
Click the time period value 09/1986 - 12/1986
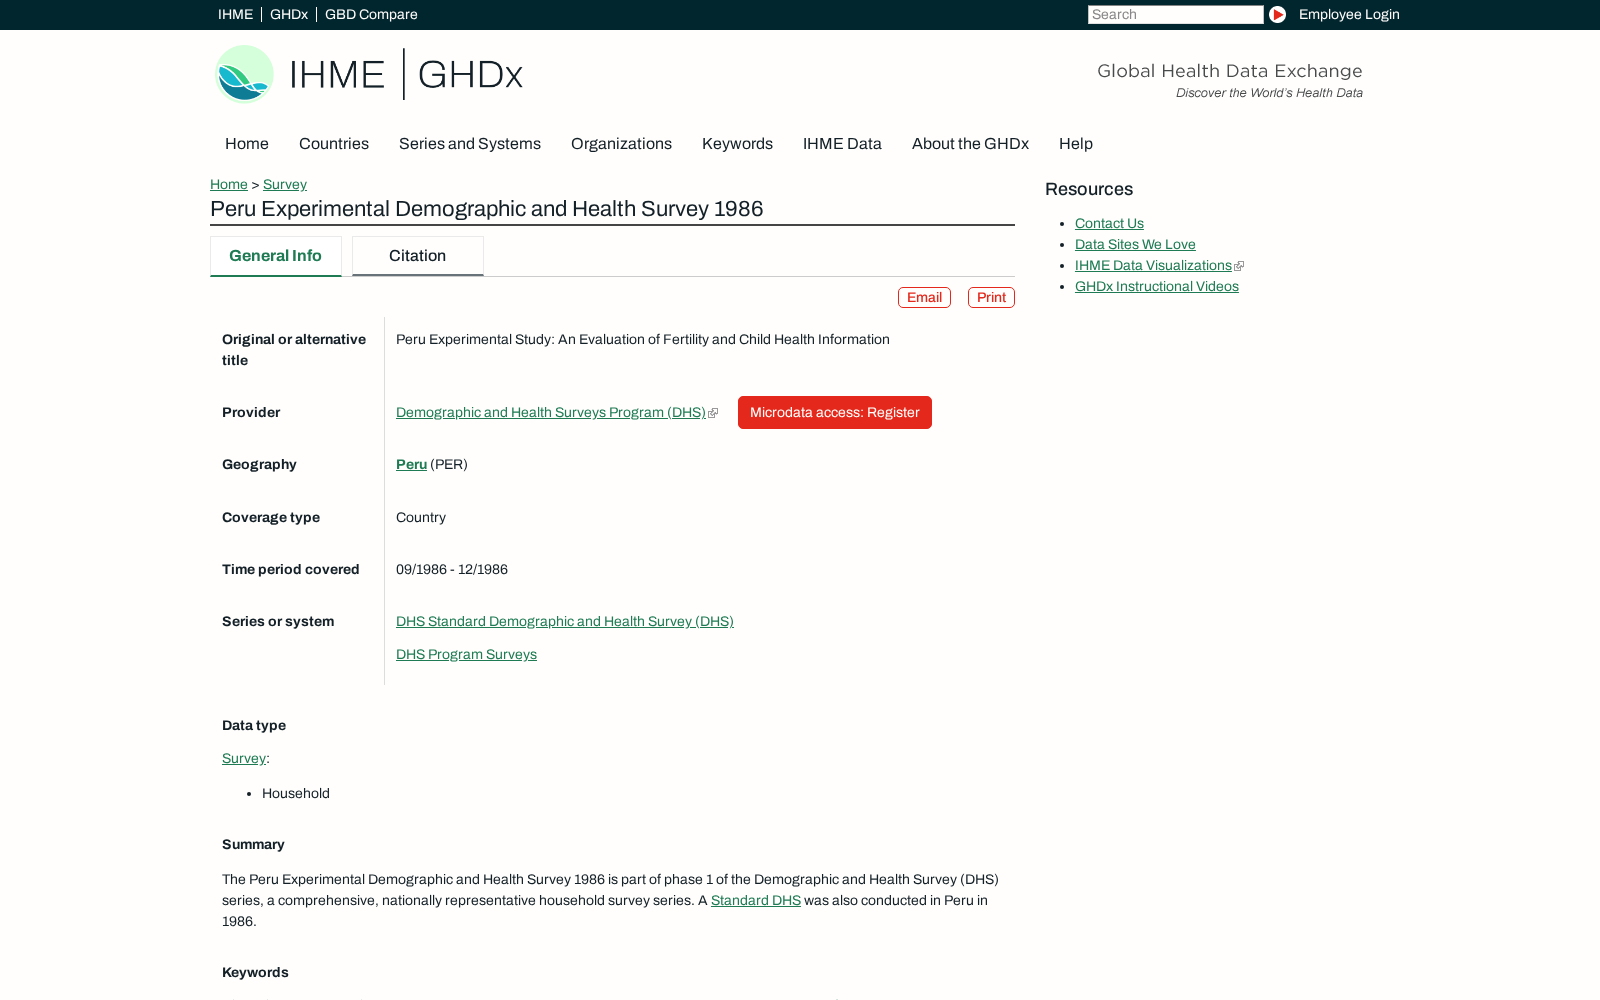pyautogui.click(x=452, y=569)
